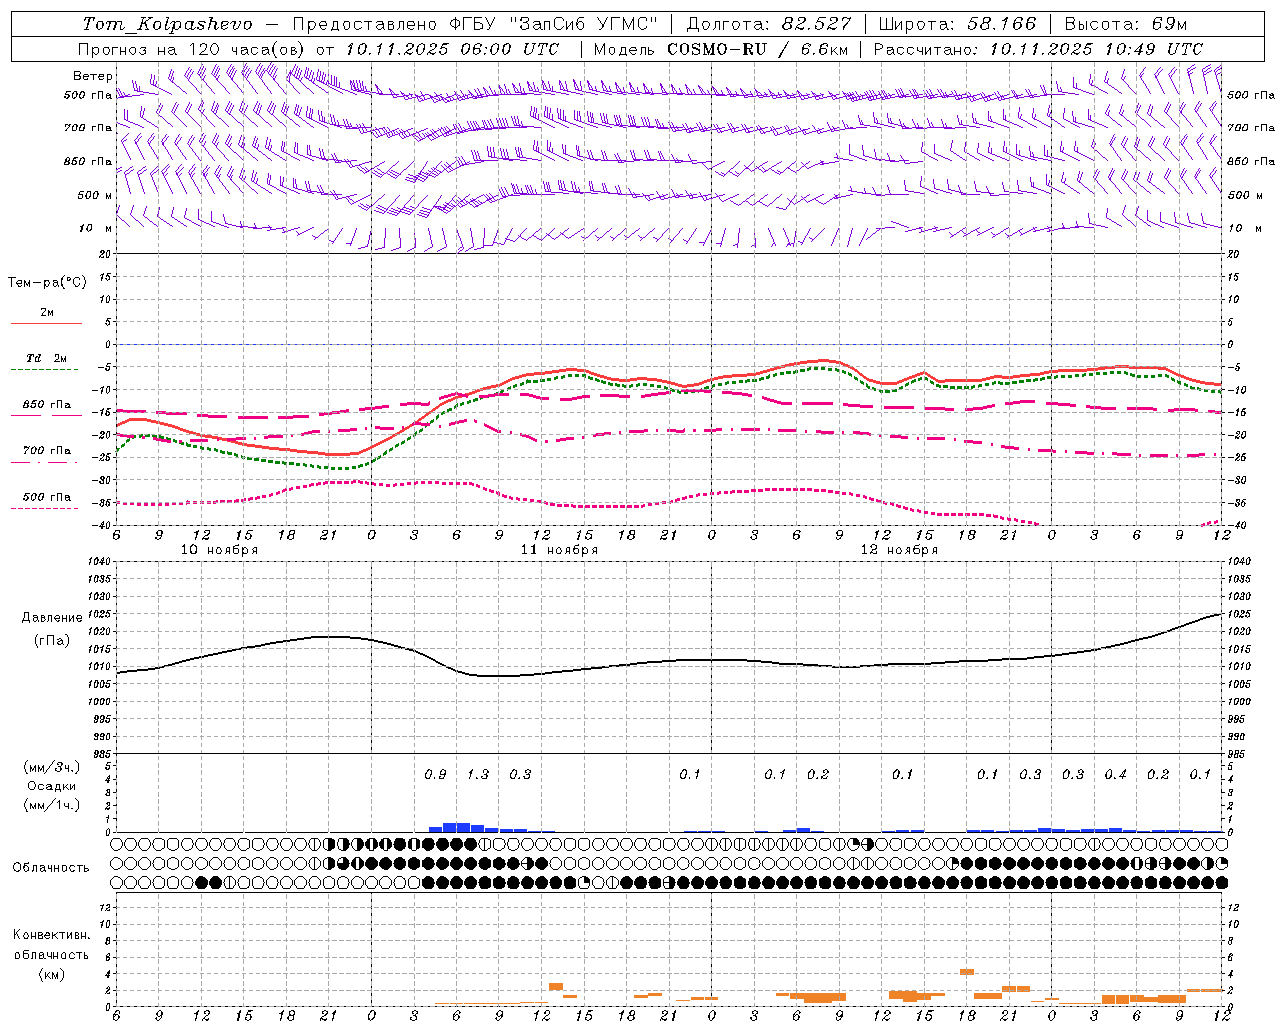1280x1024 pixels.
Task: Select the 0.4 precipitation amount value
Action: point(1115,775)
